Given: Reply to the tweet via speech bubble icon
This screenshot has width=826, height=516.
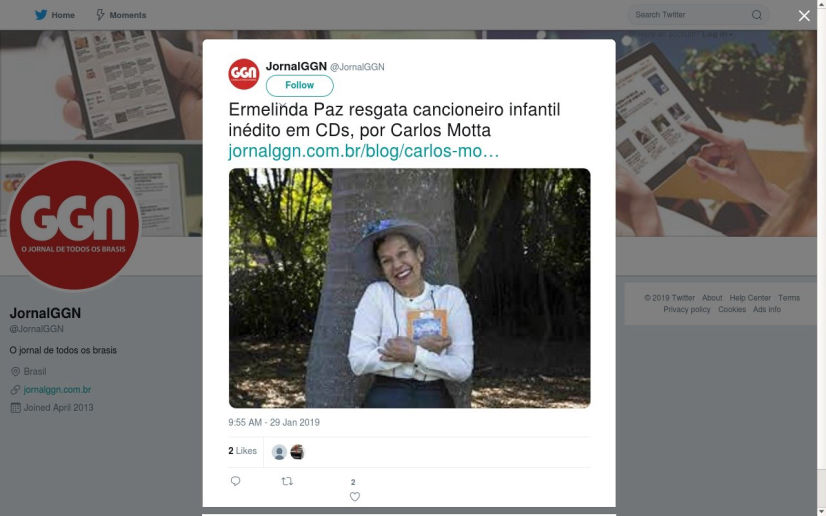Looking at the screenshot, I should coord(235,481).
